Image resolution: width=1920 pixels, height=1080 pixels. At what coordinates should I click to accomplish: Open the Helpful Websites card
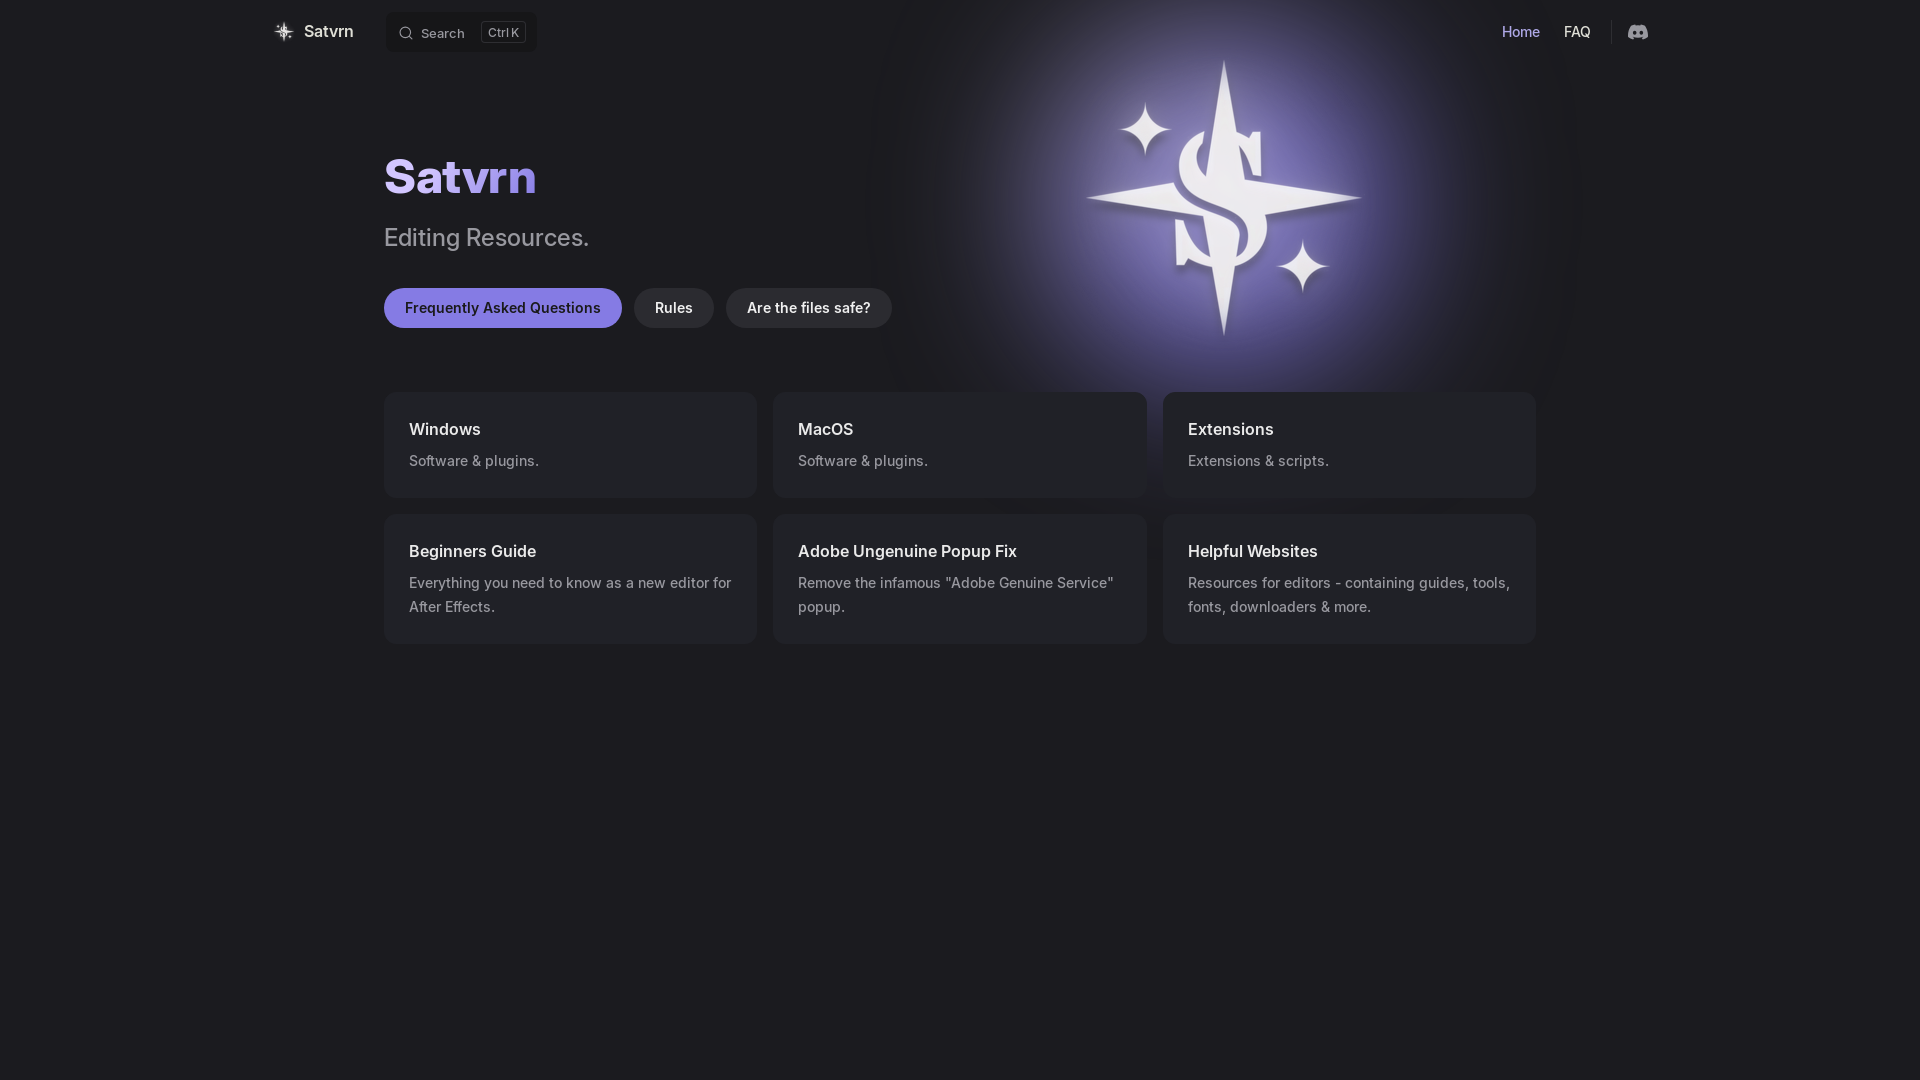[x=1349, y=579]
